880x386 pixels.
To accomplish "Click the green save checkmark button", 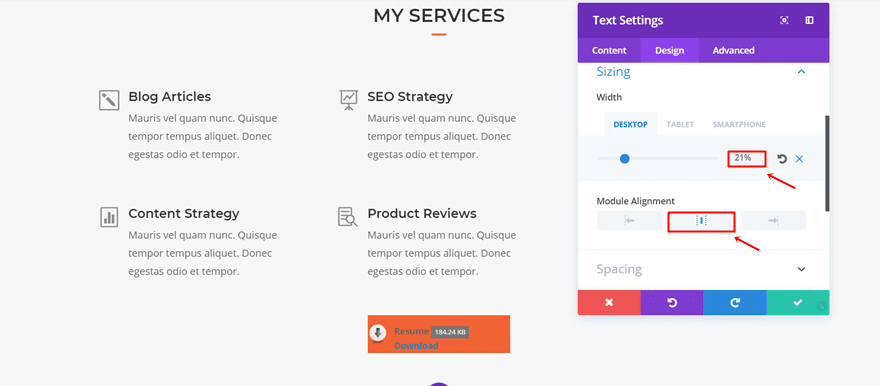I will pos(798,302).
